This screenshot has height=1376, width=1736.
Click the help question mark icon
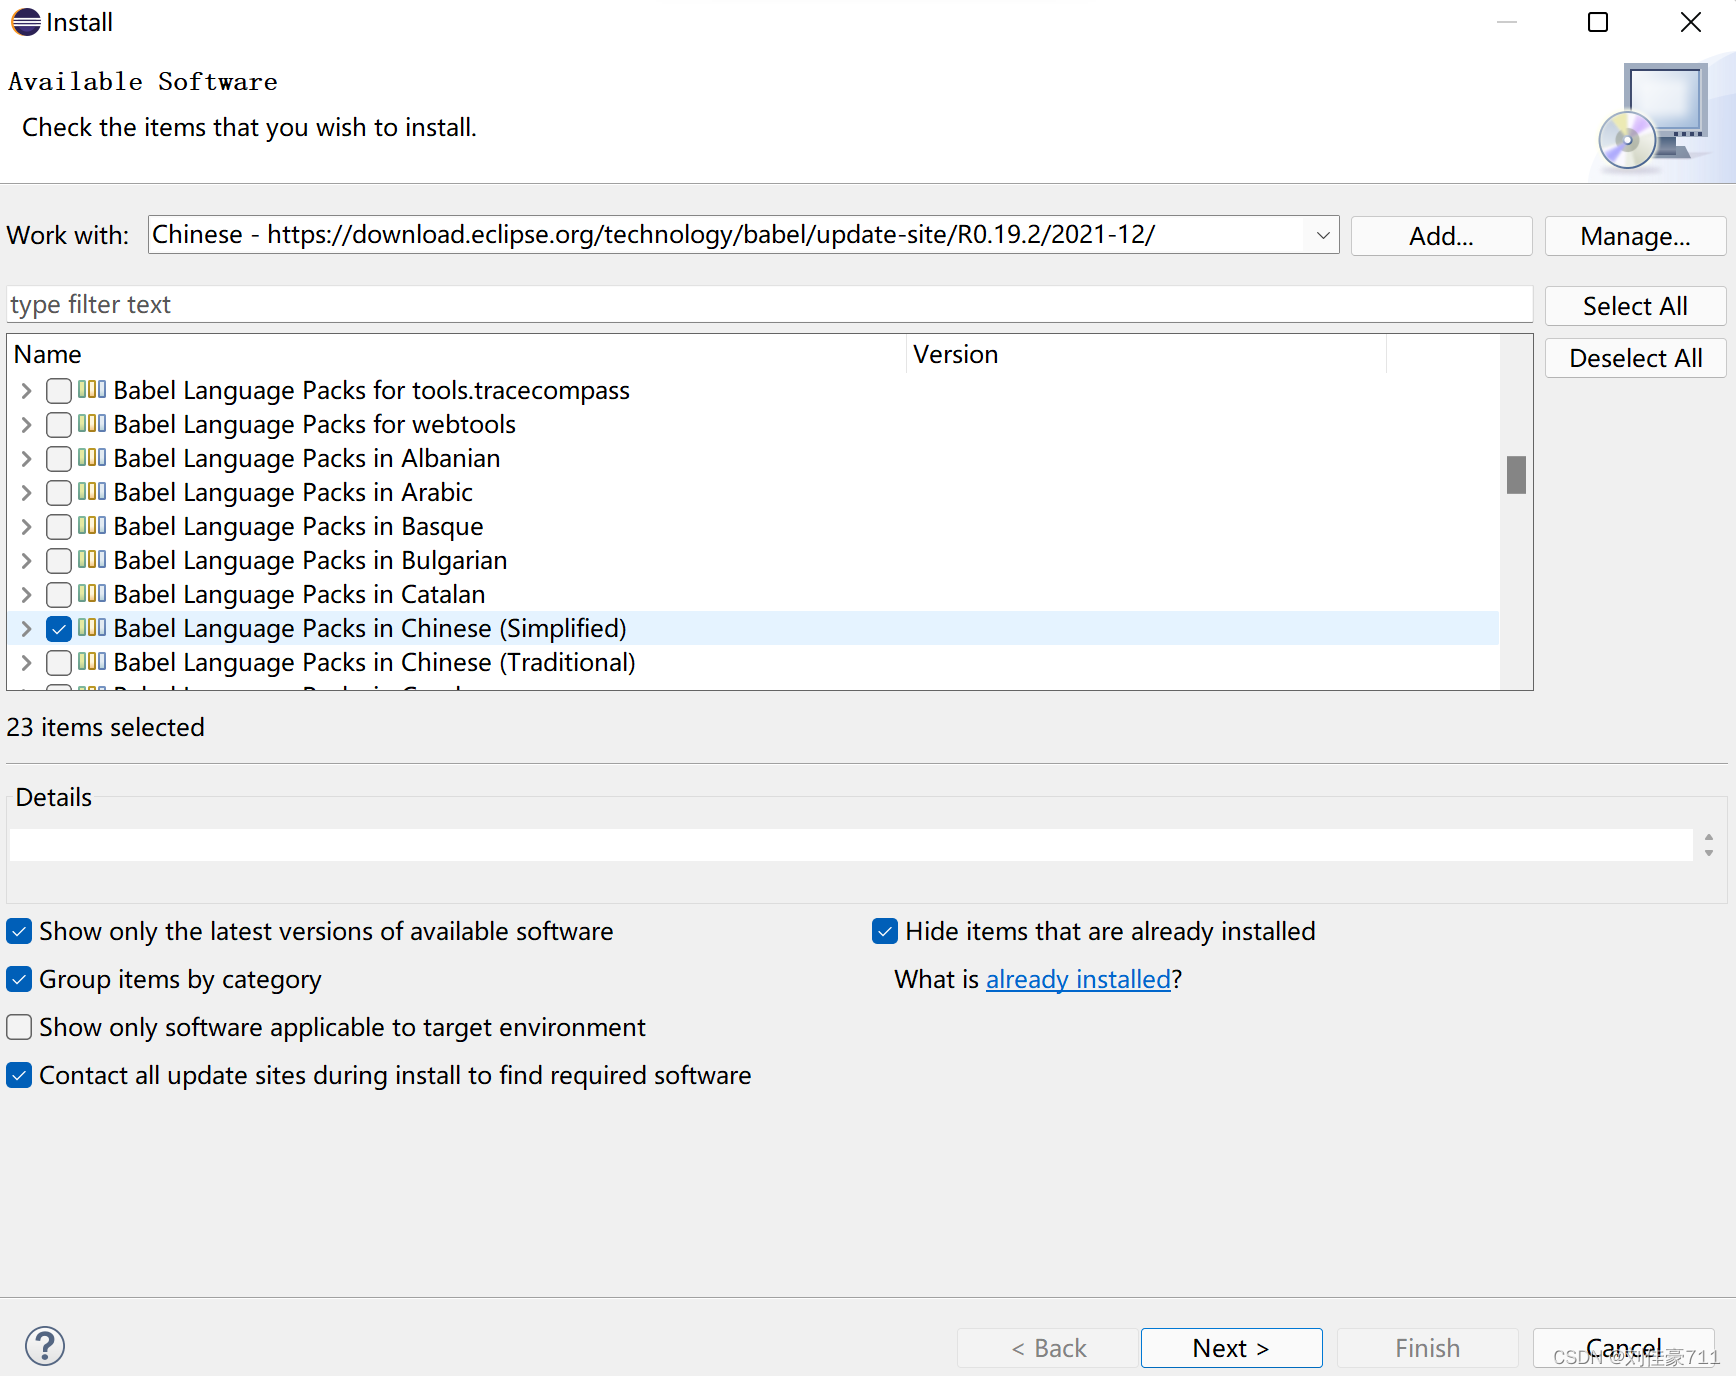tap(45, 1346)
